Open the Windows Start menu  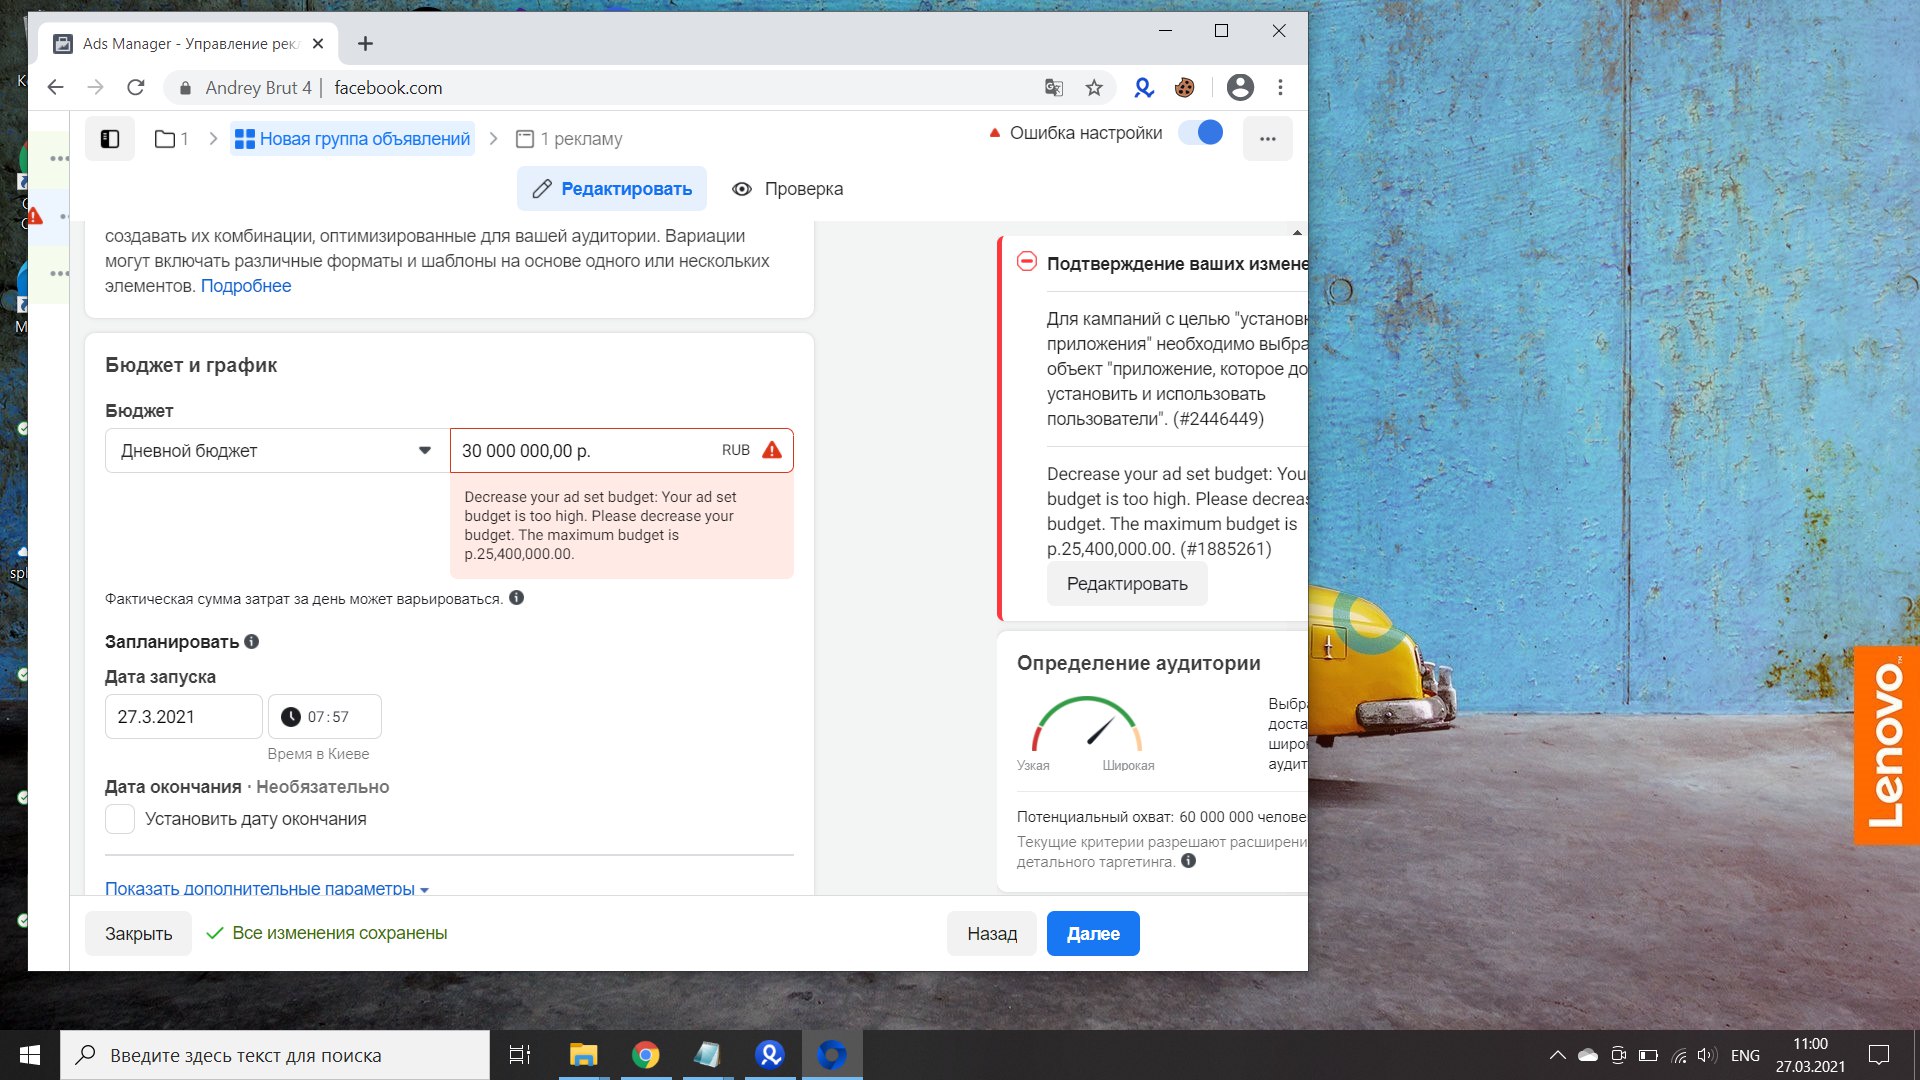click(30, 1055)
